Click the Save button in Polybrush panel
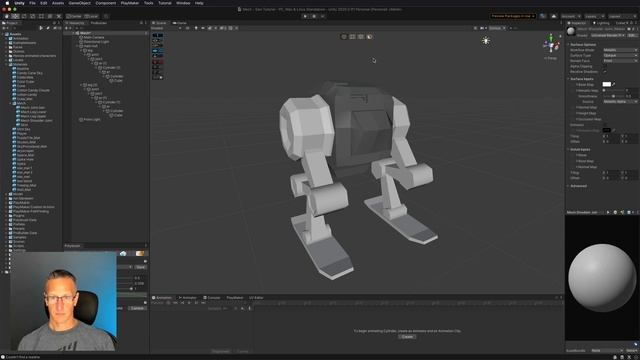Screen dimensions: 640x360 click(x=141, y=267)
